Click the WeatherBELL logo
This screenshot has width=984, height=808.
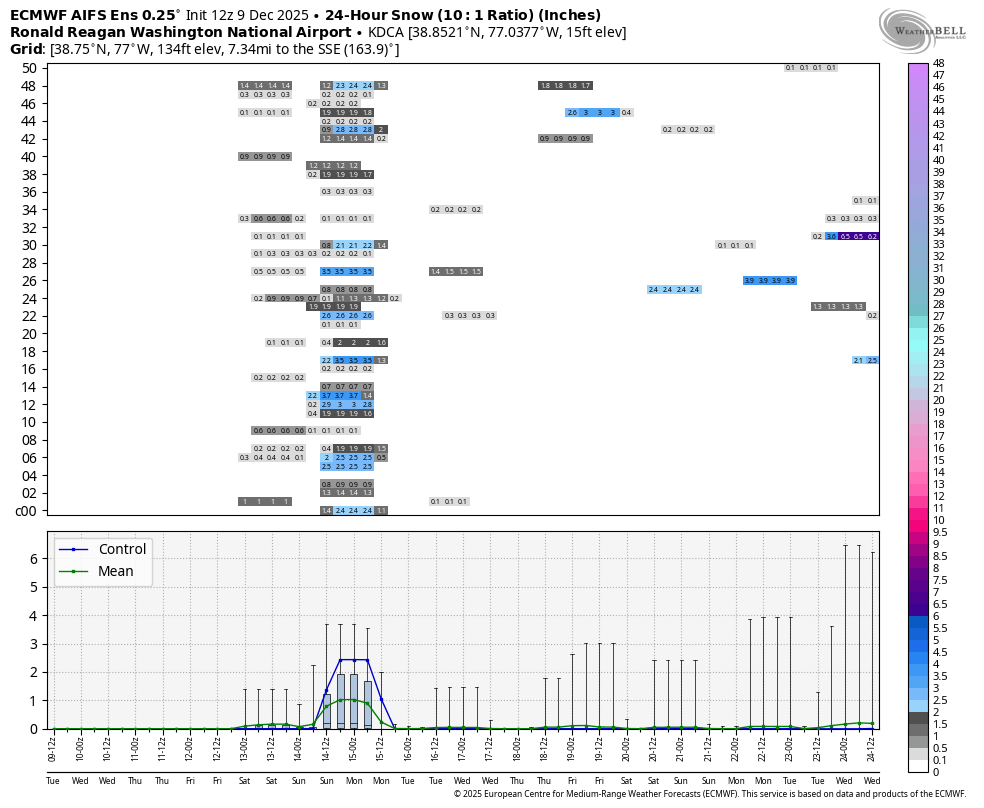[x=923, y=26]
